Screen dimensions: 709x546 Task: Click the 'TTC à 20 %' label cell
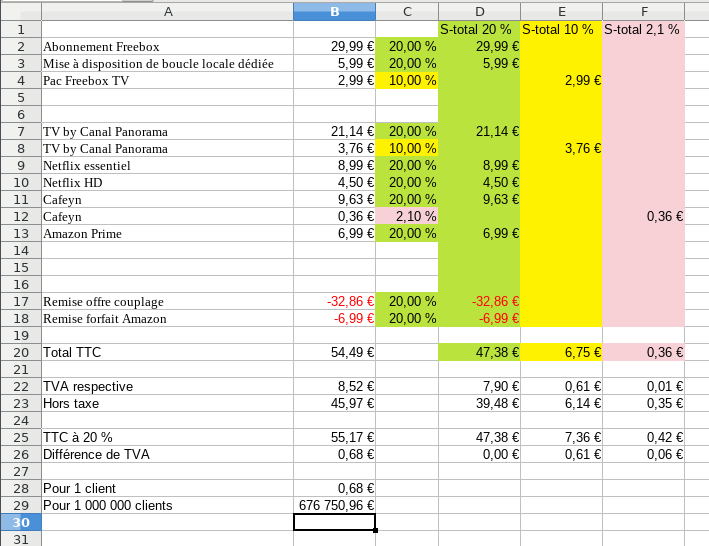coord(167,438)
